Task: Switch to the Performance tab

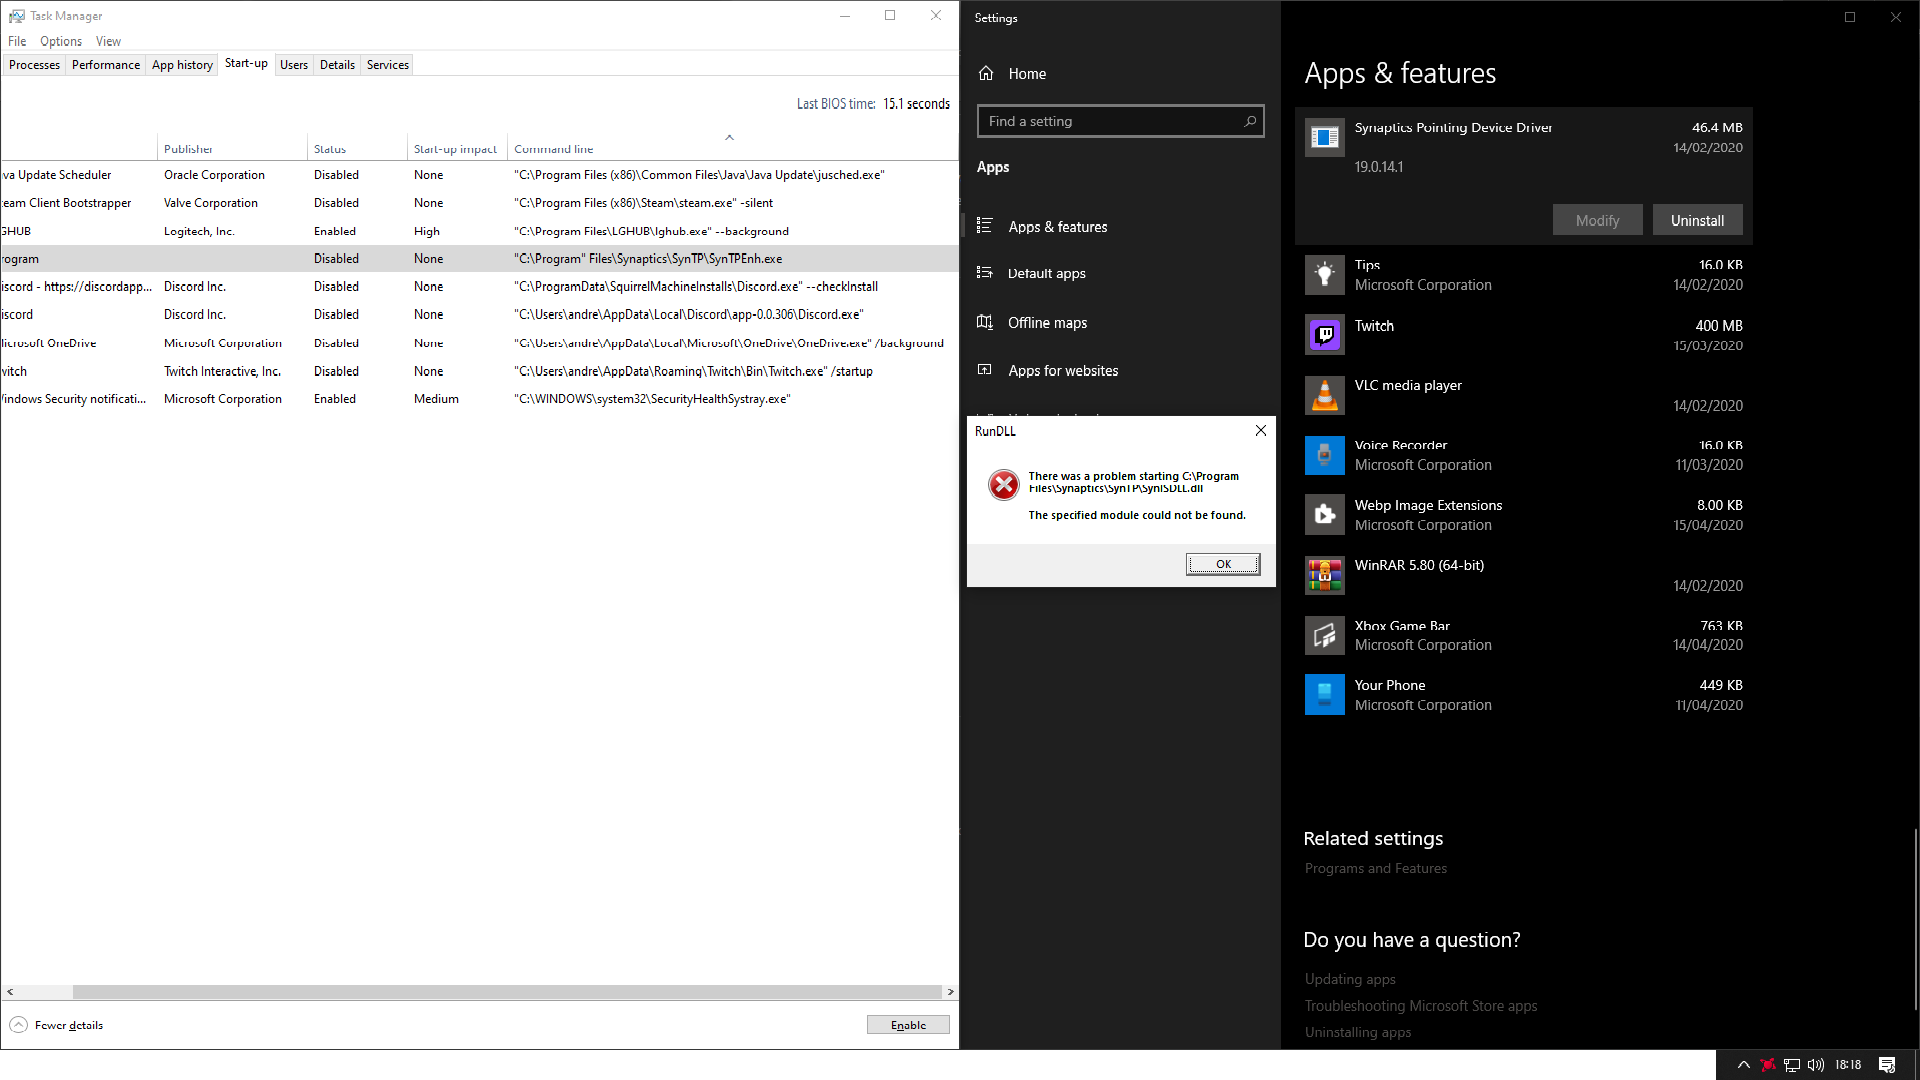Action: click(106, 65)
